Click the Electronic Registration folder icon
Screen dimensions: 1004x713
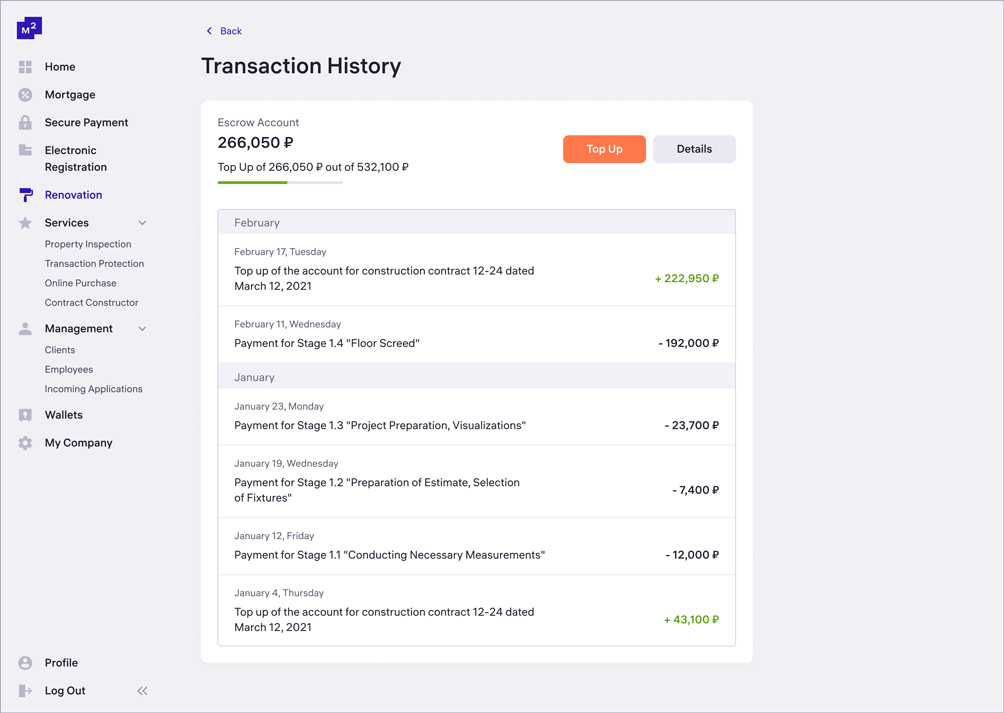[25, 150]
